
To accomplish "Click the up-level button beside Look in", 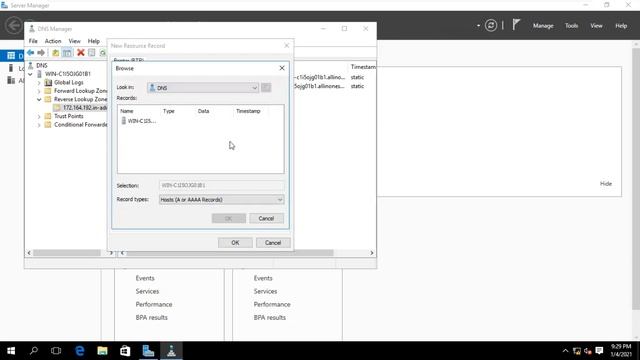I will (266, 87).
